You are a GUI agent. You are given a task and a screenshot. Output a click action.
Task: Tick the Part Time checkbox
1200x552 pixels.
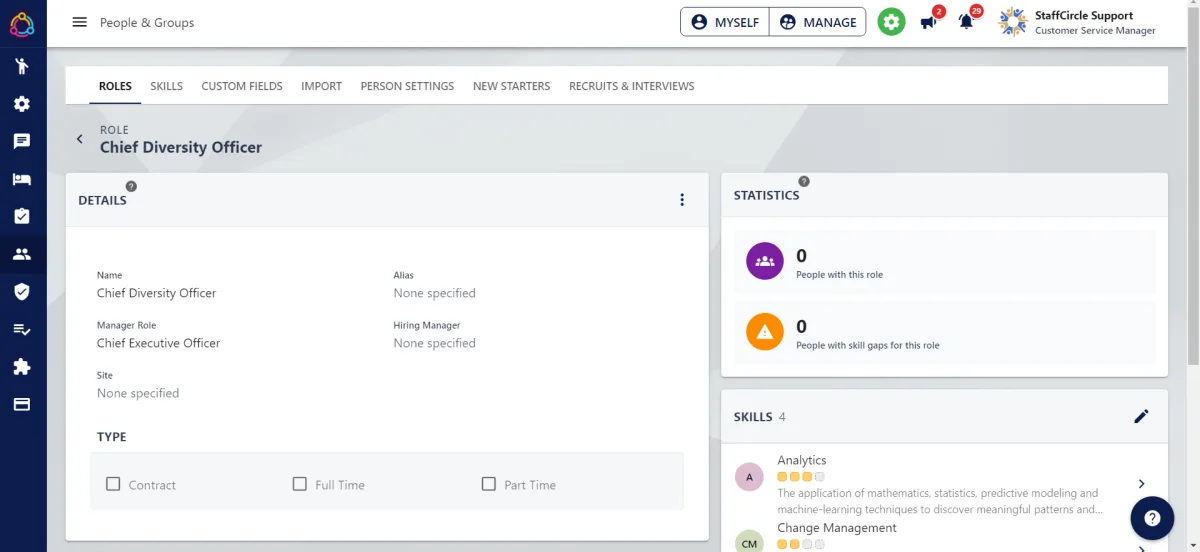pos(488,484)
